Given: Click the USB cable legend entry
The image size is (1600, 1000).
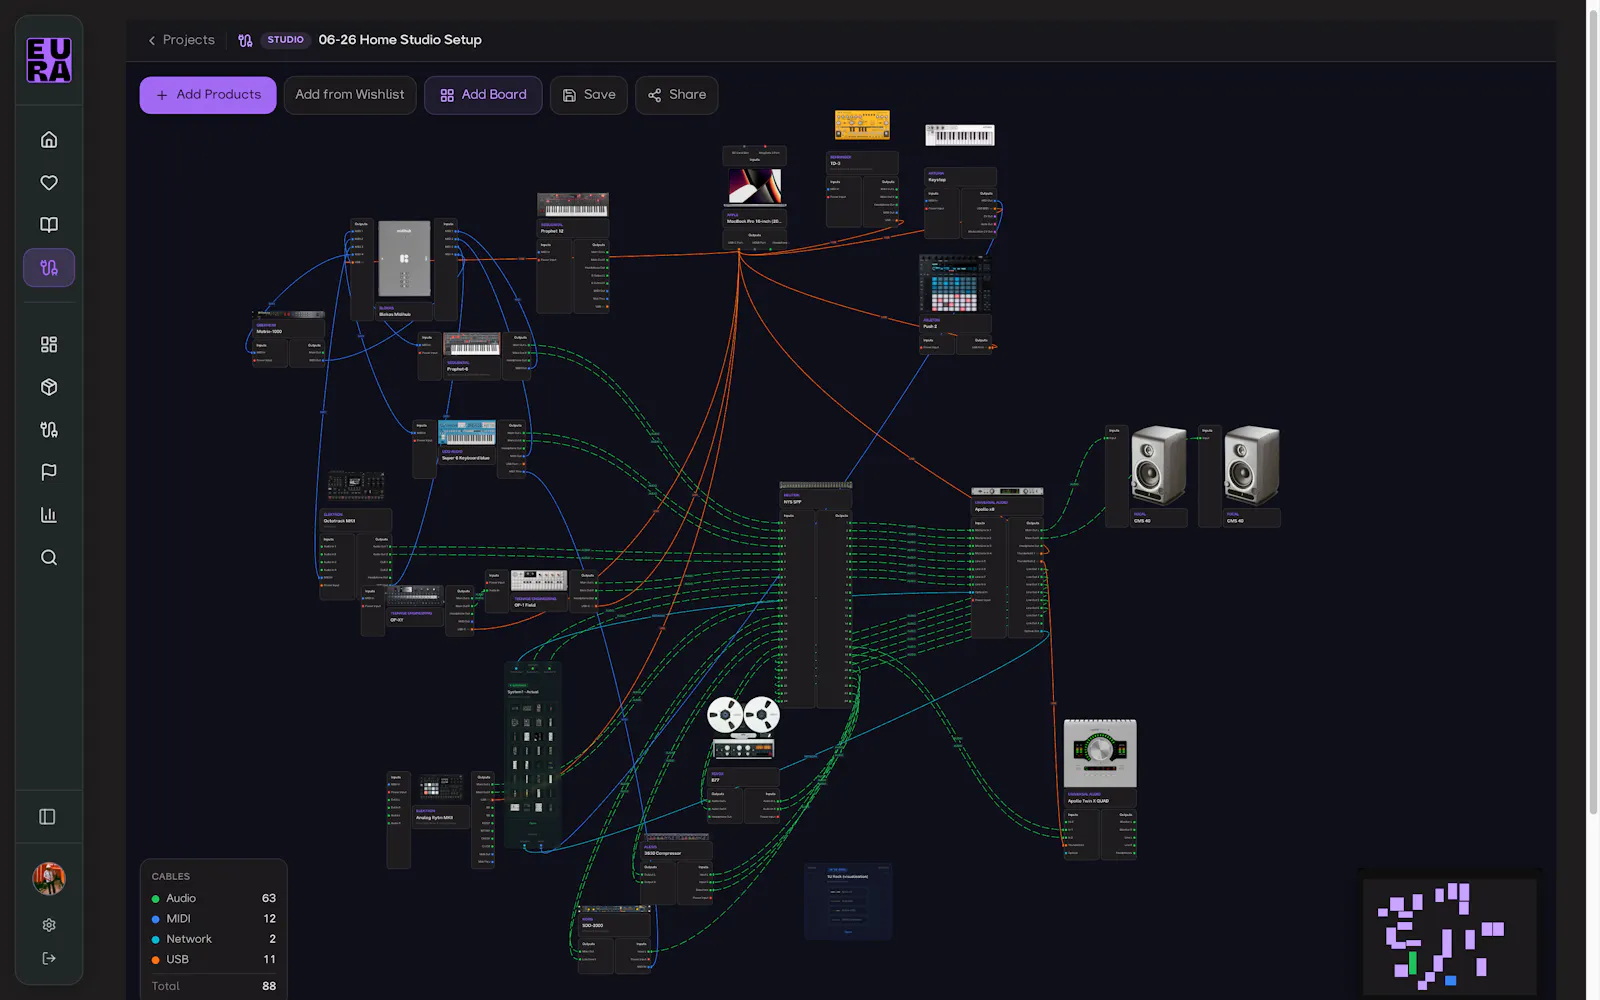Looking at the screenshot, I should pos(214,959).
